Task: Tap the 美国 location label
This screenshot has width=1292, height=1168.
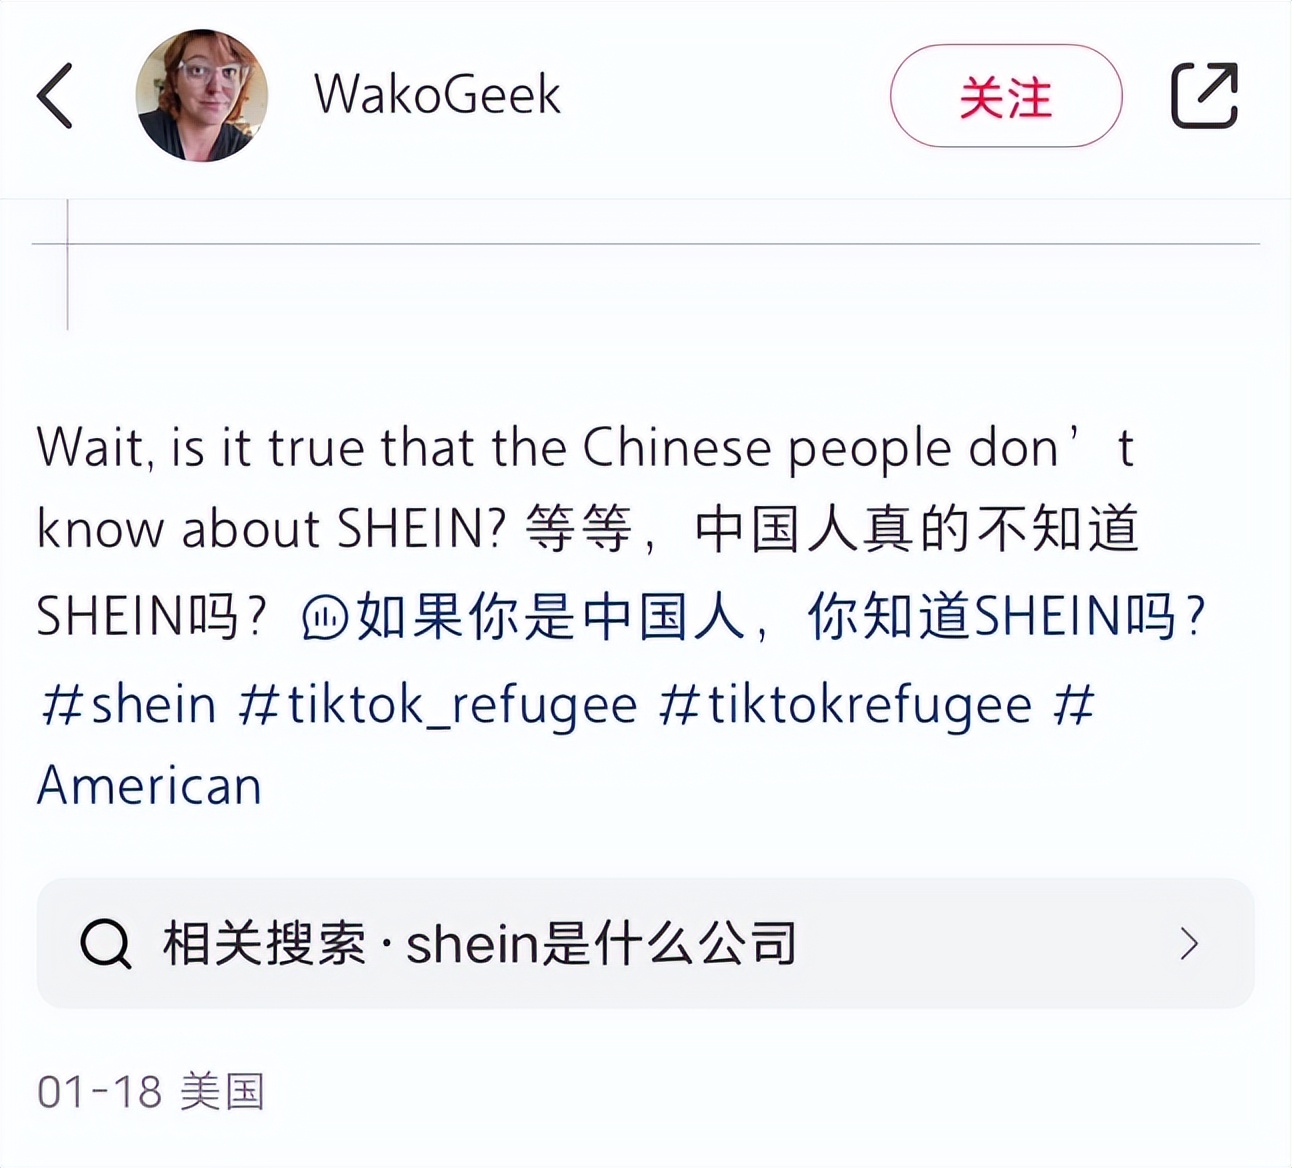Action: (222, 1092)
